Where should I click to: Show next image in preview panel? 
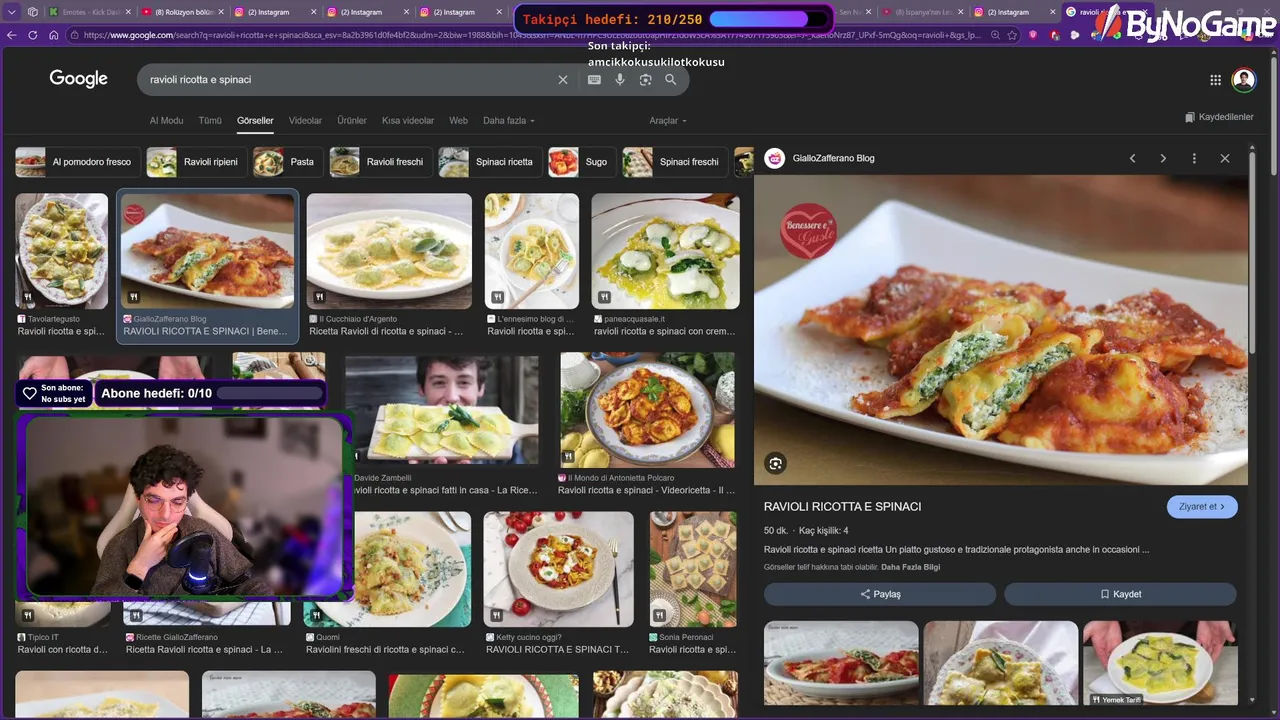tap(1163, 158)
